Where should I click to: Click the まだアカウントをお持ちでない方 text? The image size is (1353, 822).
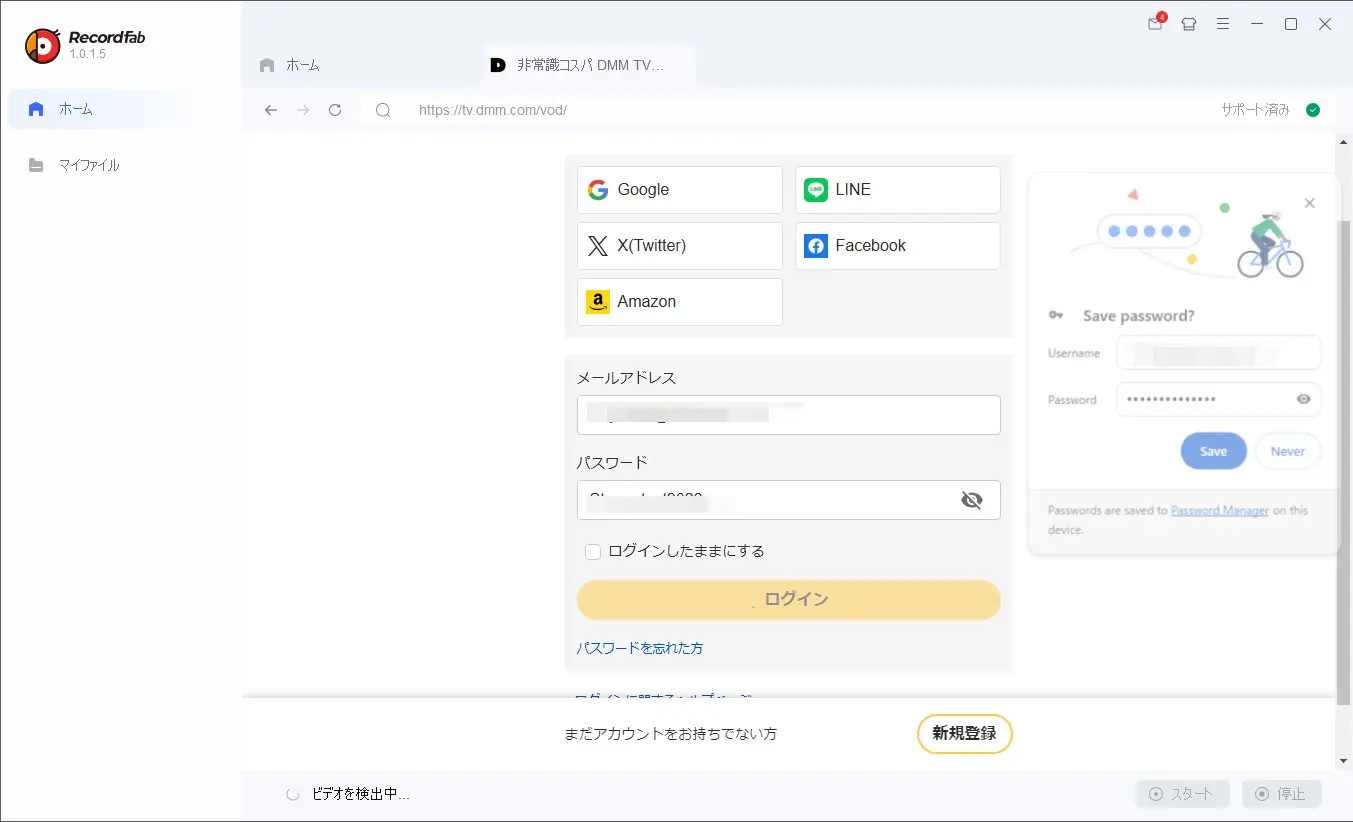tap(671, 734)
